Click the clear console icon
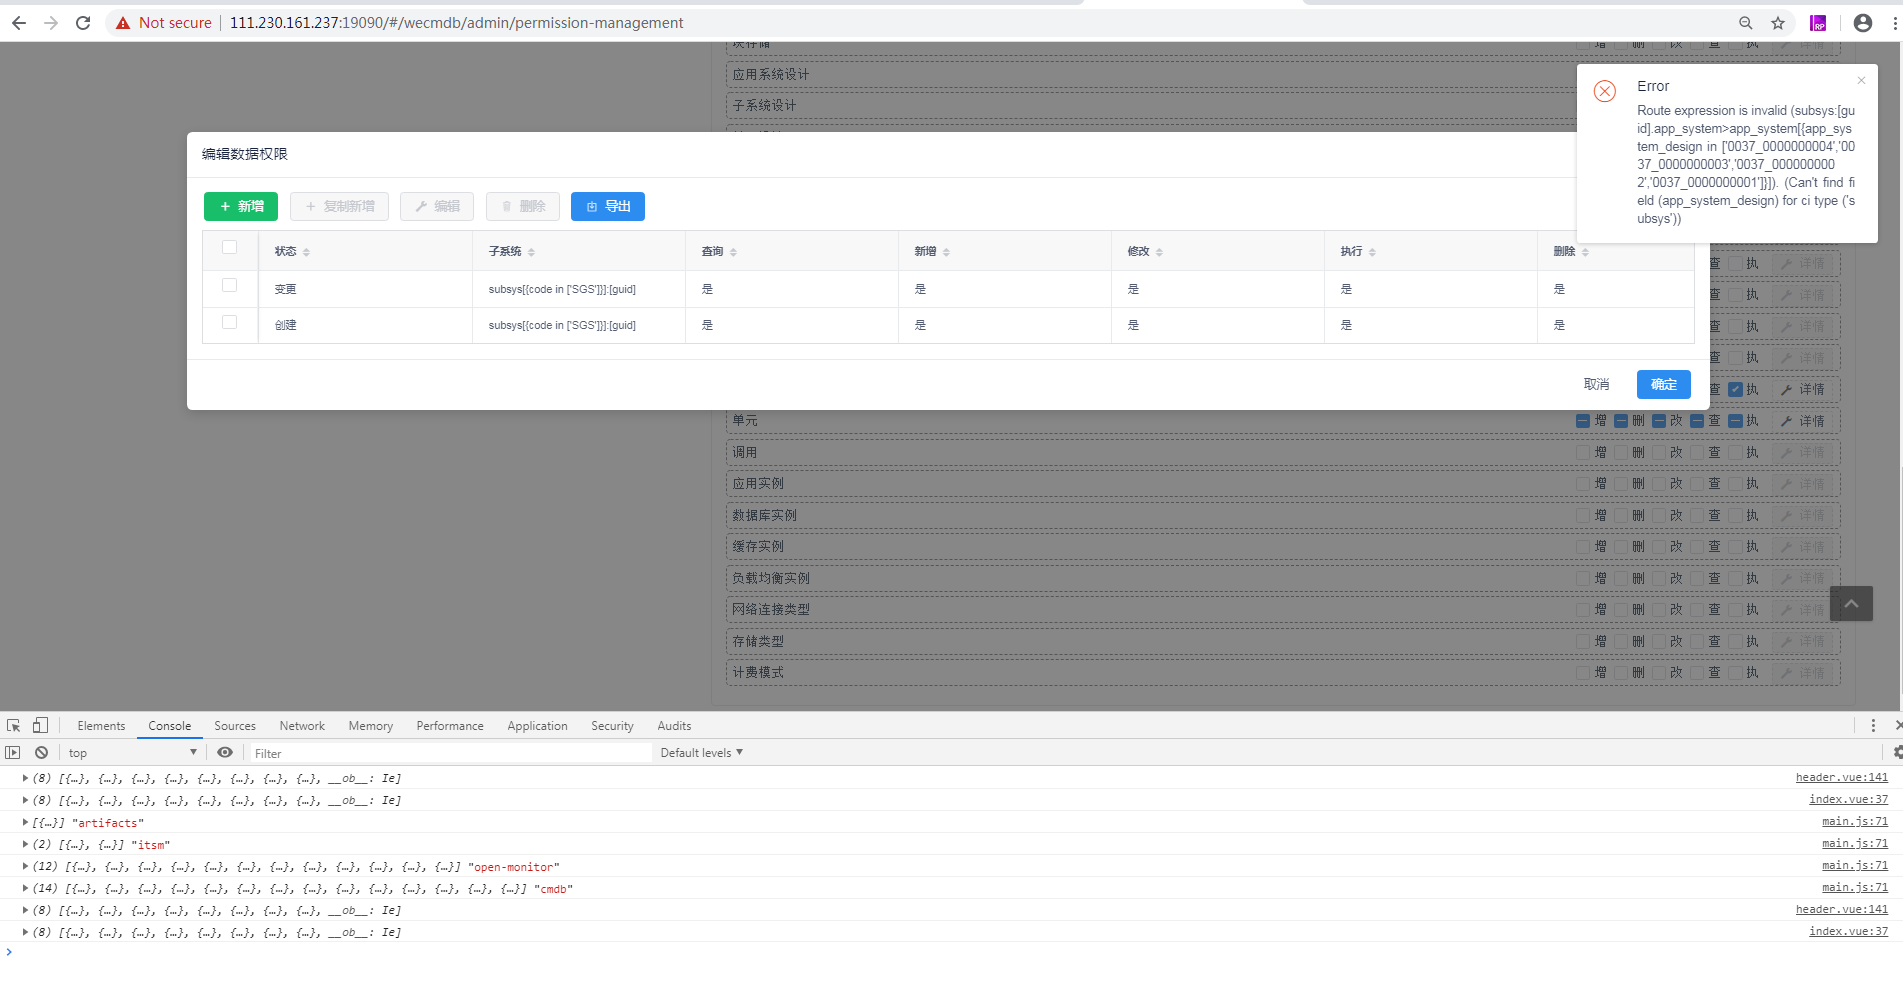Image resolution: width=1903 pixels, height=997 pixels. click(41, 752)
